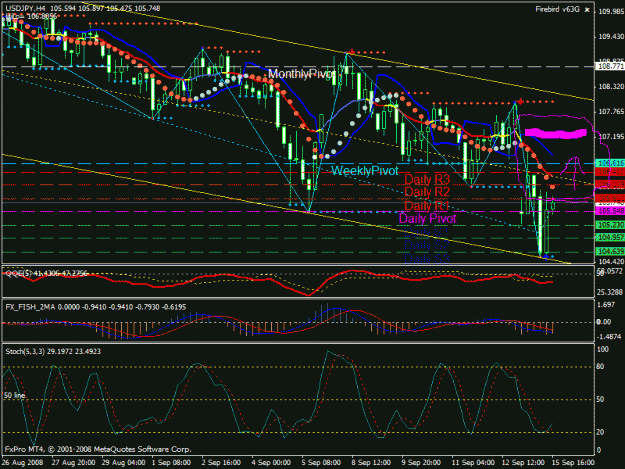Image resolution: width=625 pixels, height=469 pixels.
Task: Click the green 104.957 support price tag
Action: tap(610, 238)
